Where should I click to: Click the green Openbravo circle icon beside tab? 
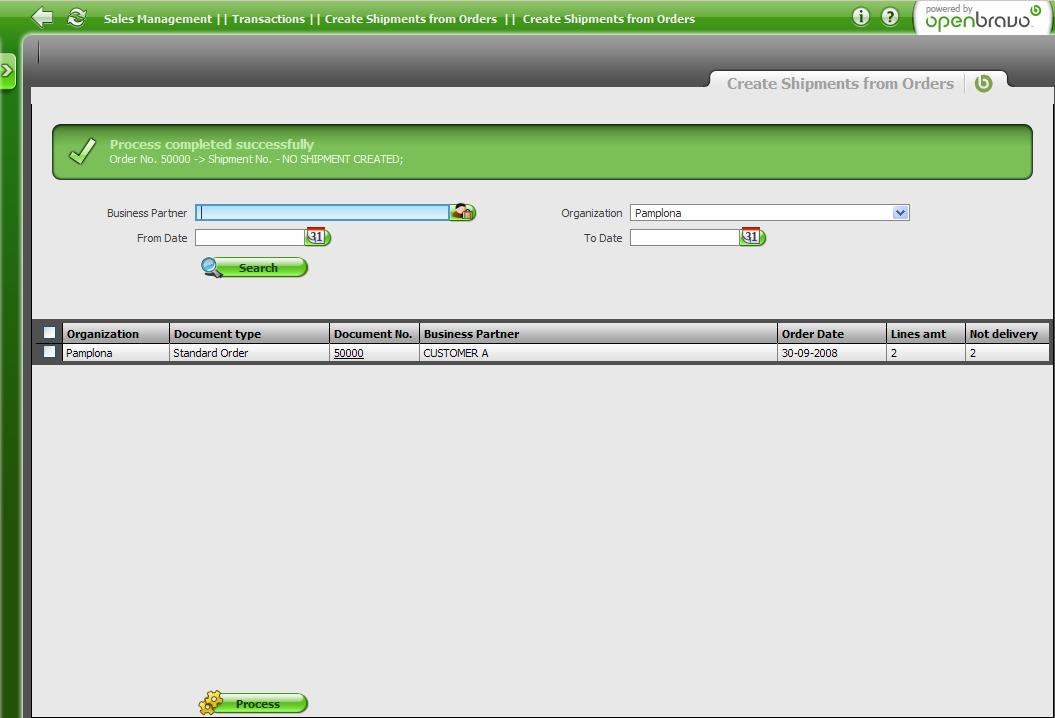click(x=983, y=83)
